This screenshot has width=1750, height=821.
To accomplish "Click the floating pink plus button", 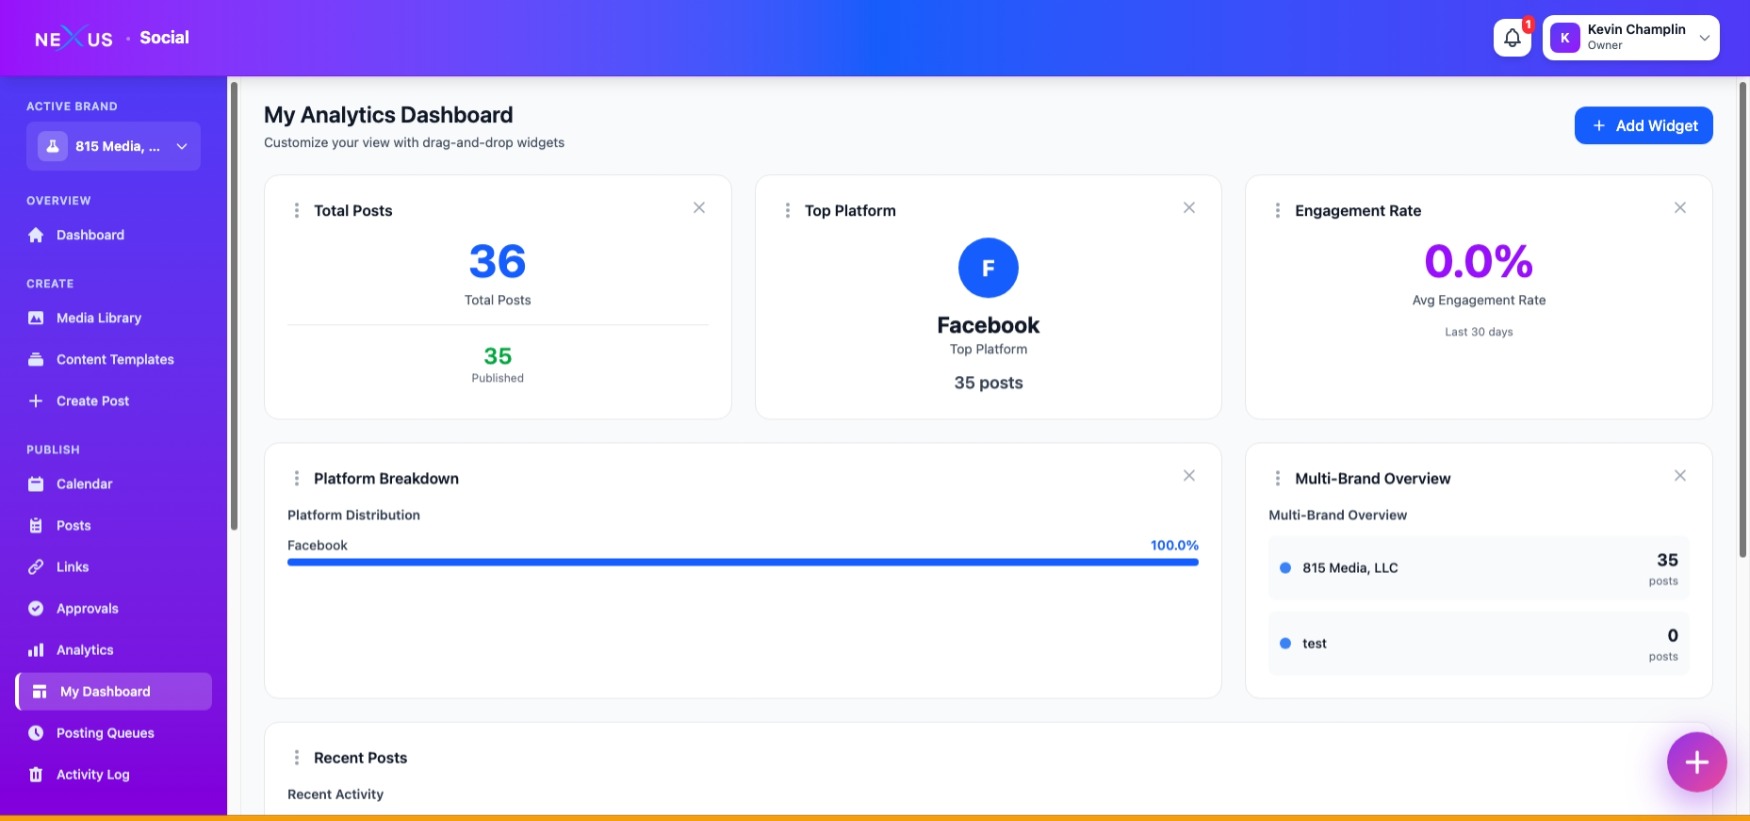I will click(x=1696, y=762).
